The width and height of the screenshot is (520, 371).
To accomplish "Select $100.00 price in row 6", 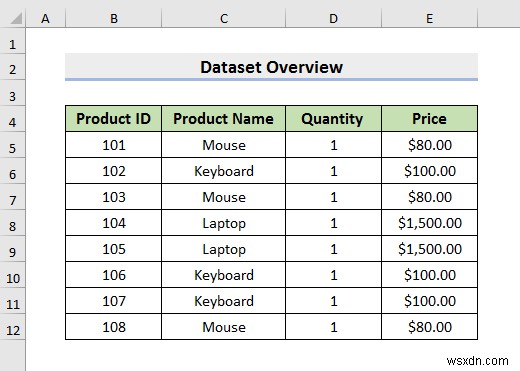I will [x=429, y=171].
